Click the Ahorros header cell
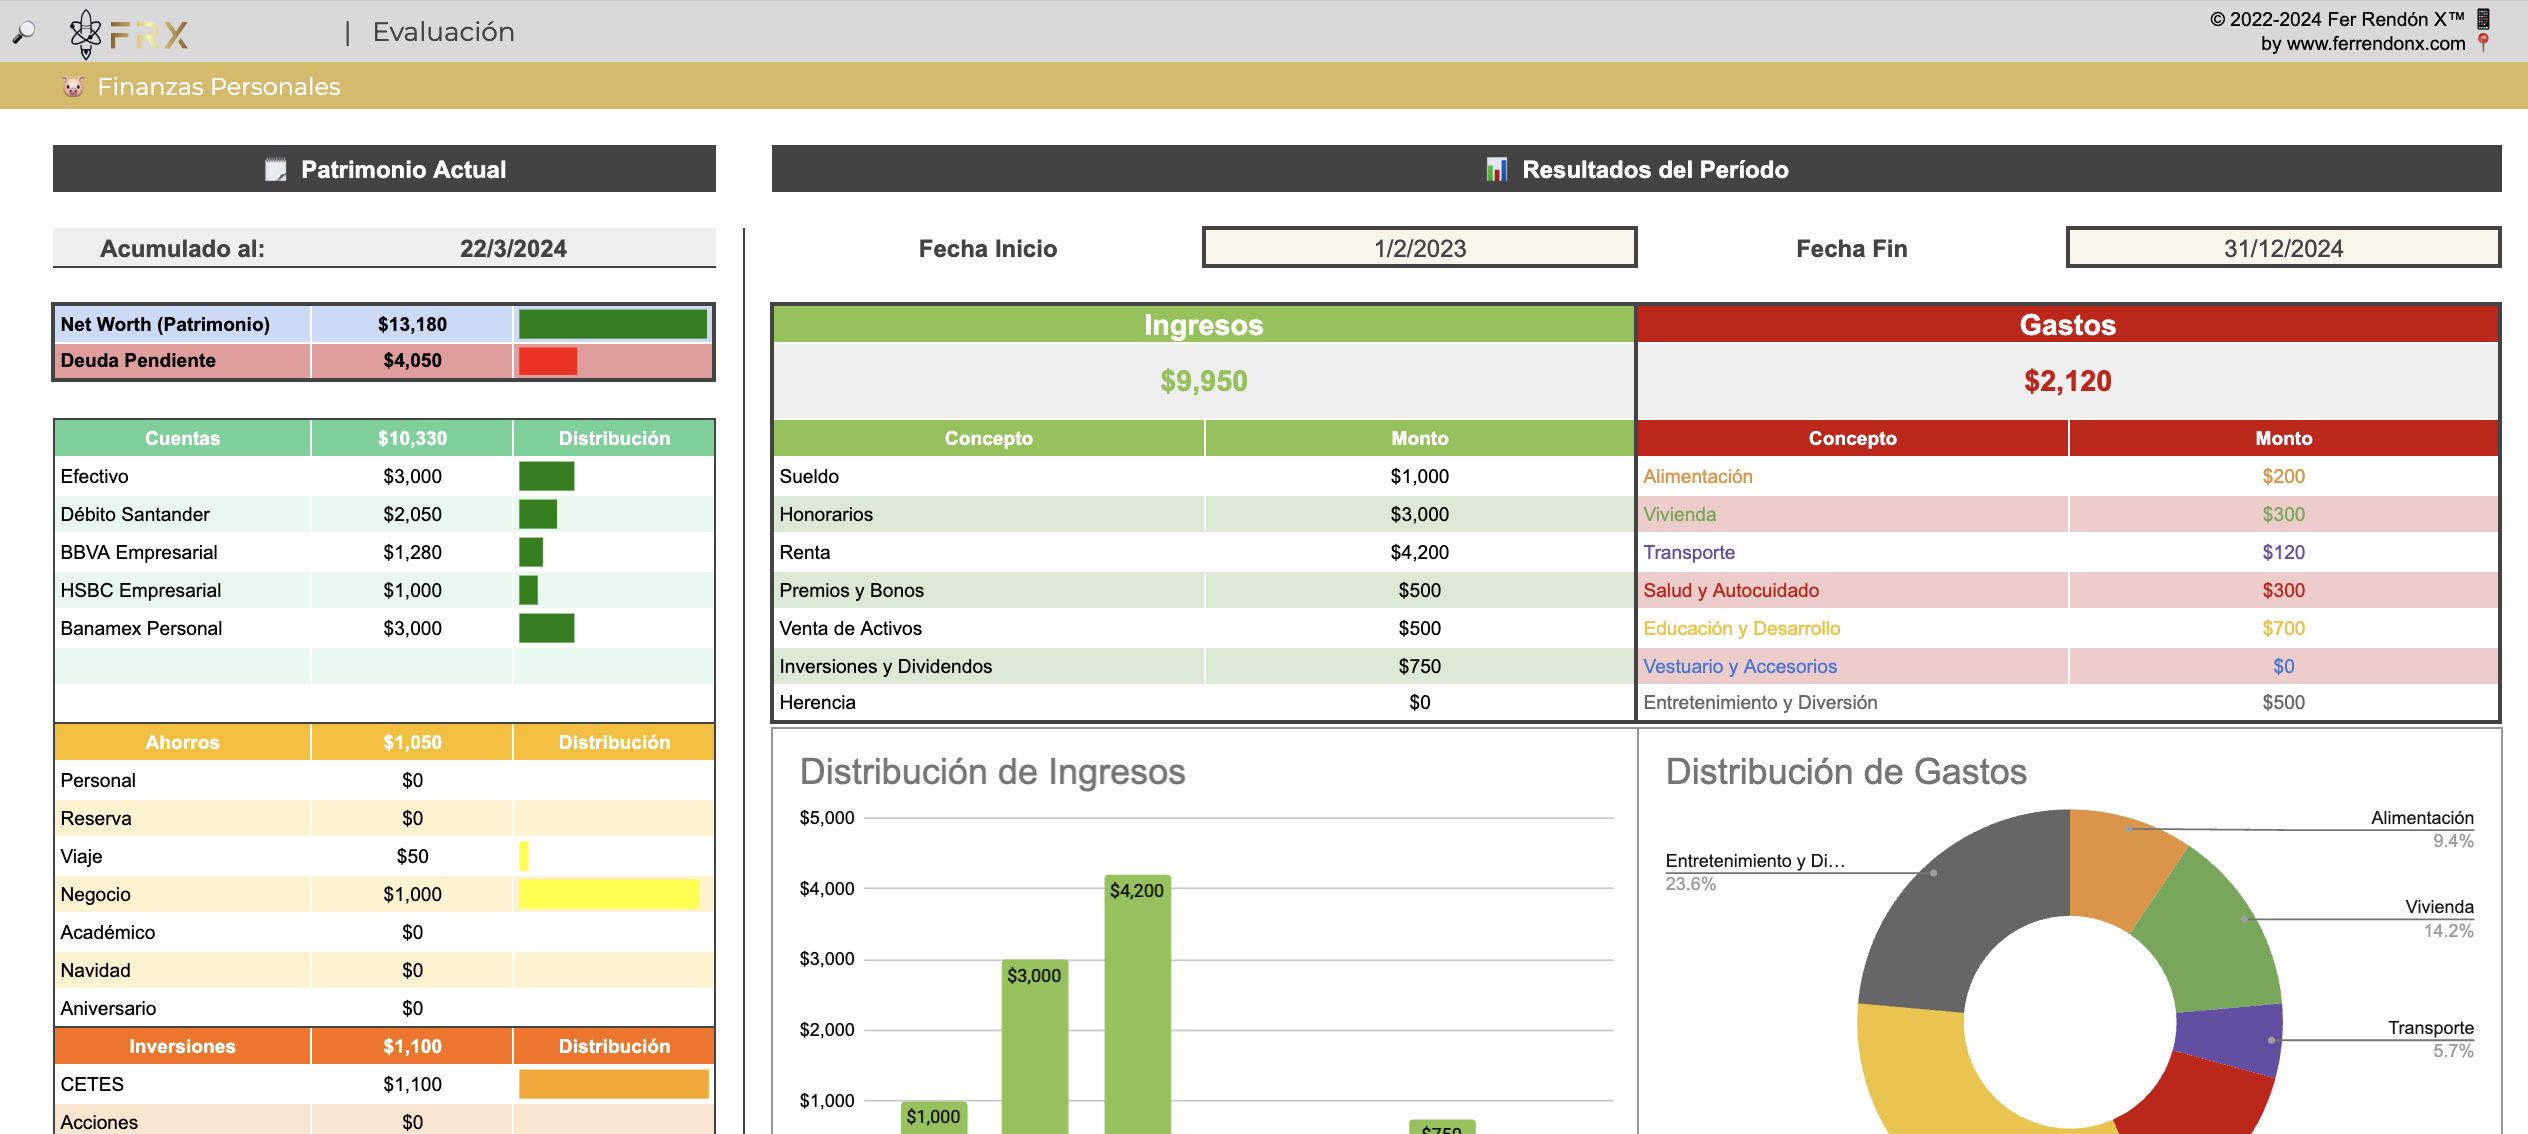The image size is (2528, 1134). tap(182, 742)
